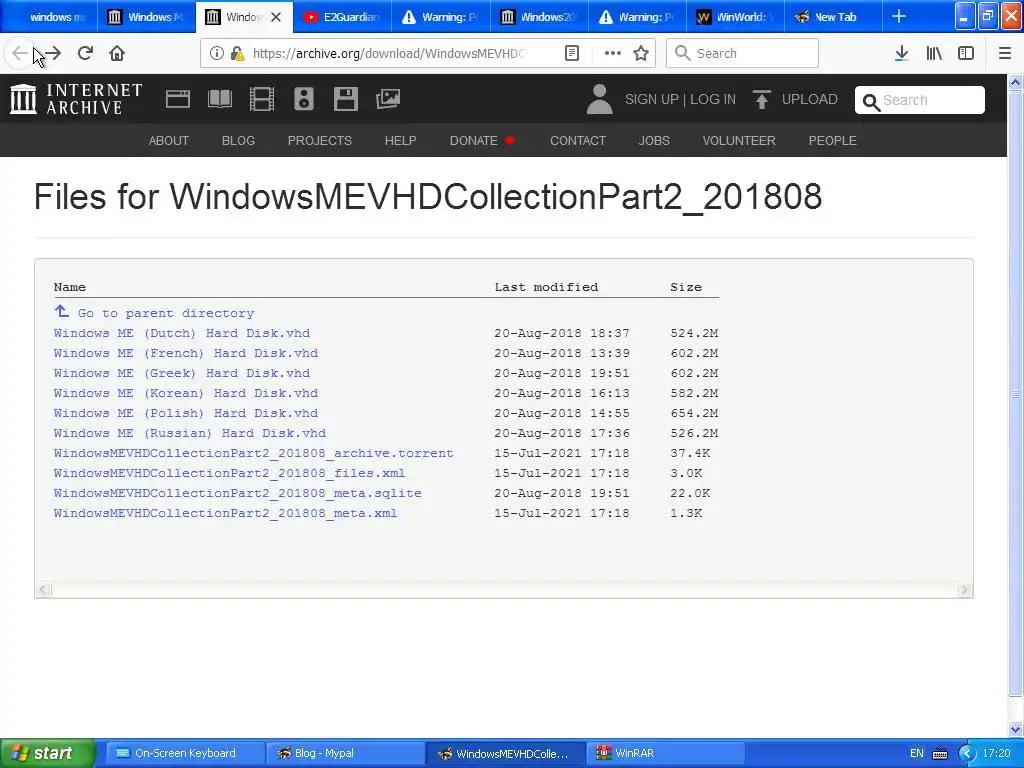Download Windows ME (Polish) Hard Disk.vhd

[x=185, y=413]
